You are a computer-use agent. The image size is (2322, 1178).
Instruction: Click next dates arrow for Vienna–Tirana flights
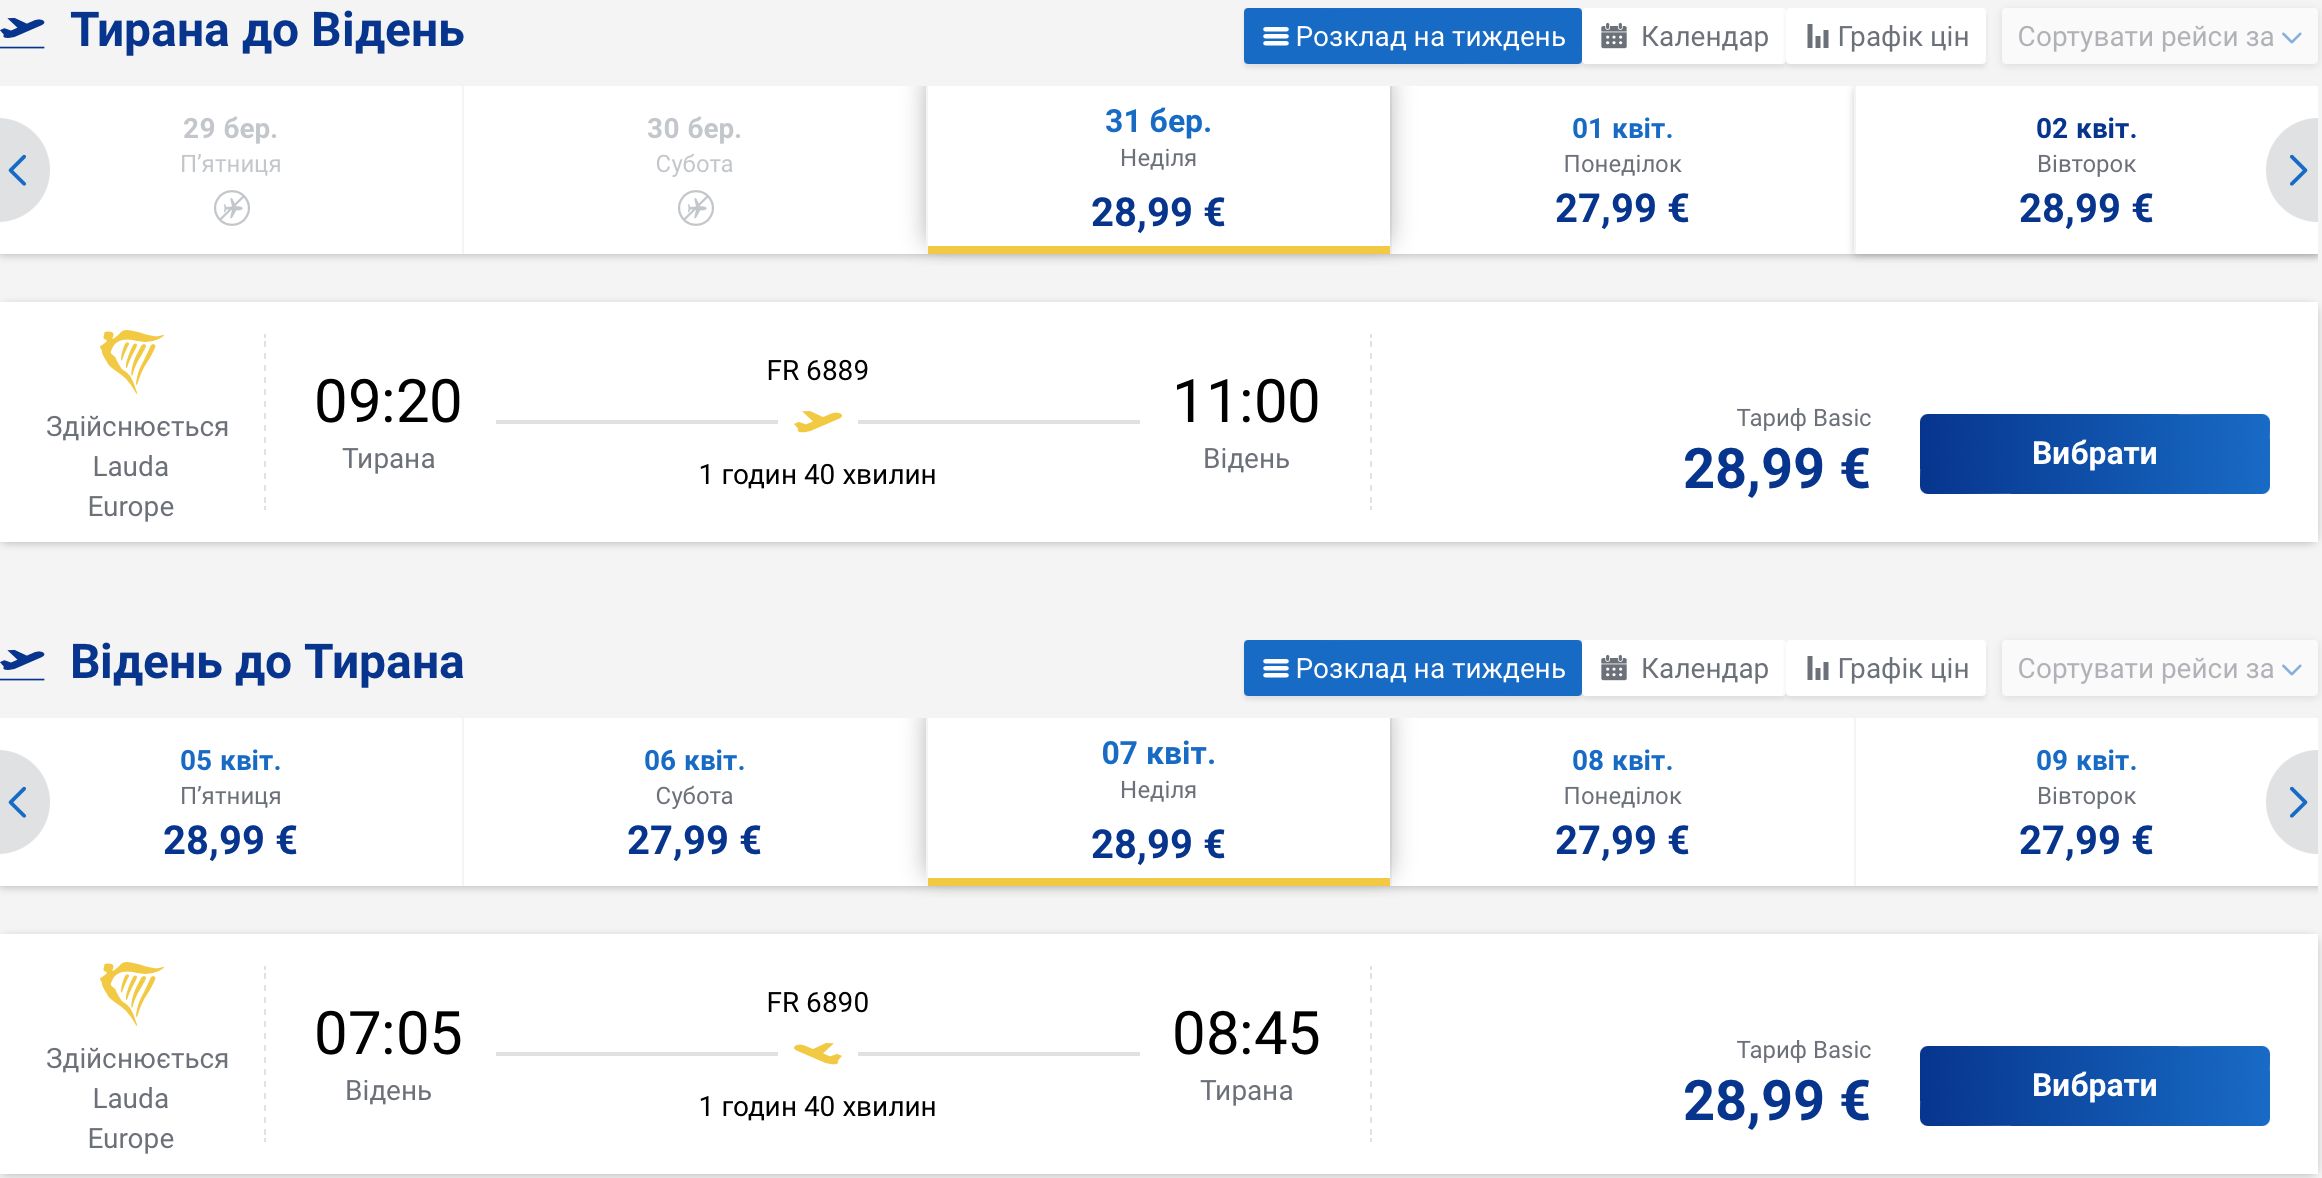[2296, 802]
